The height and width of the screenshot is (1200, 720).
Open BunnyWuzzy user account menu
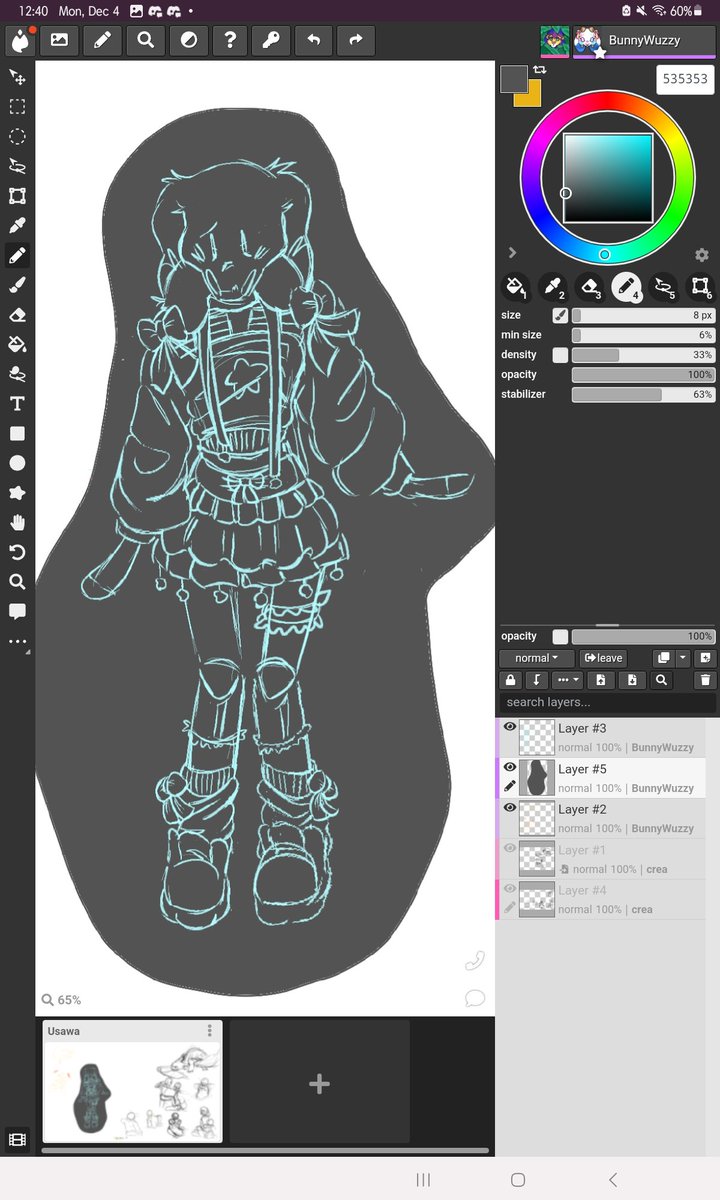(644, 41)
